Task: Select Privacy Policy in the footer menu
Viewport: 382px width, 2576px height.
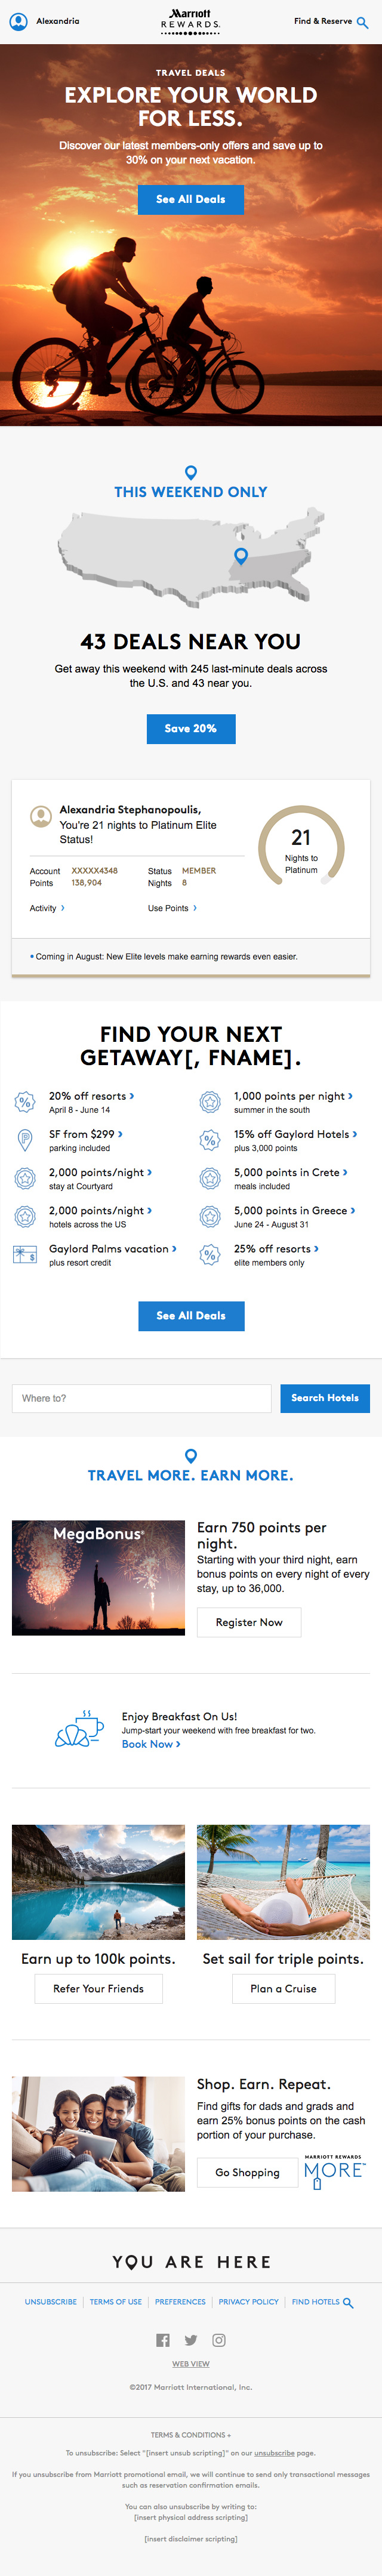Action: point(249,2301)
